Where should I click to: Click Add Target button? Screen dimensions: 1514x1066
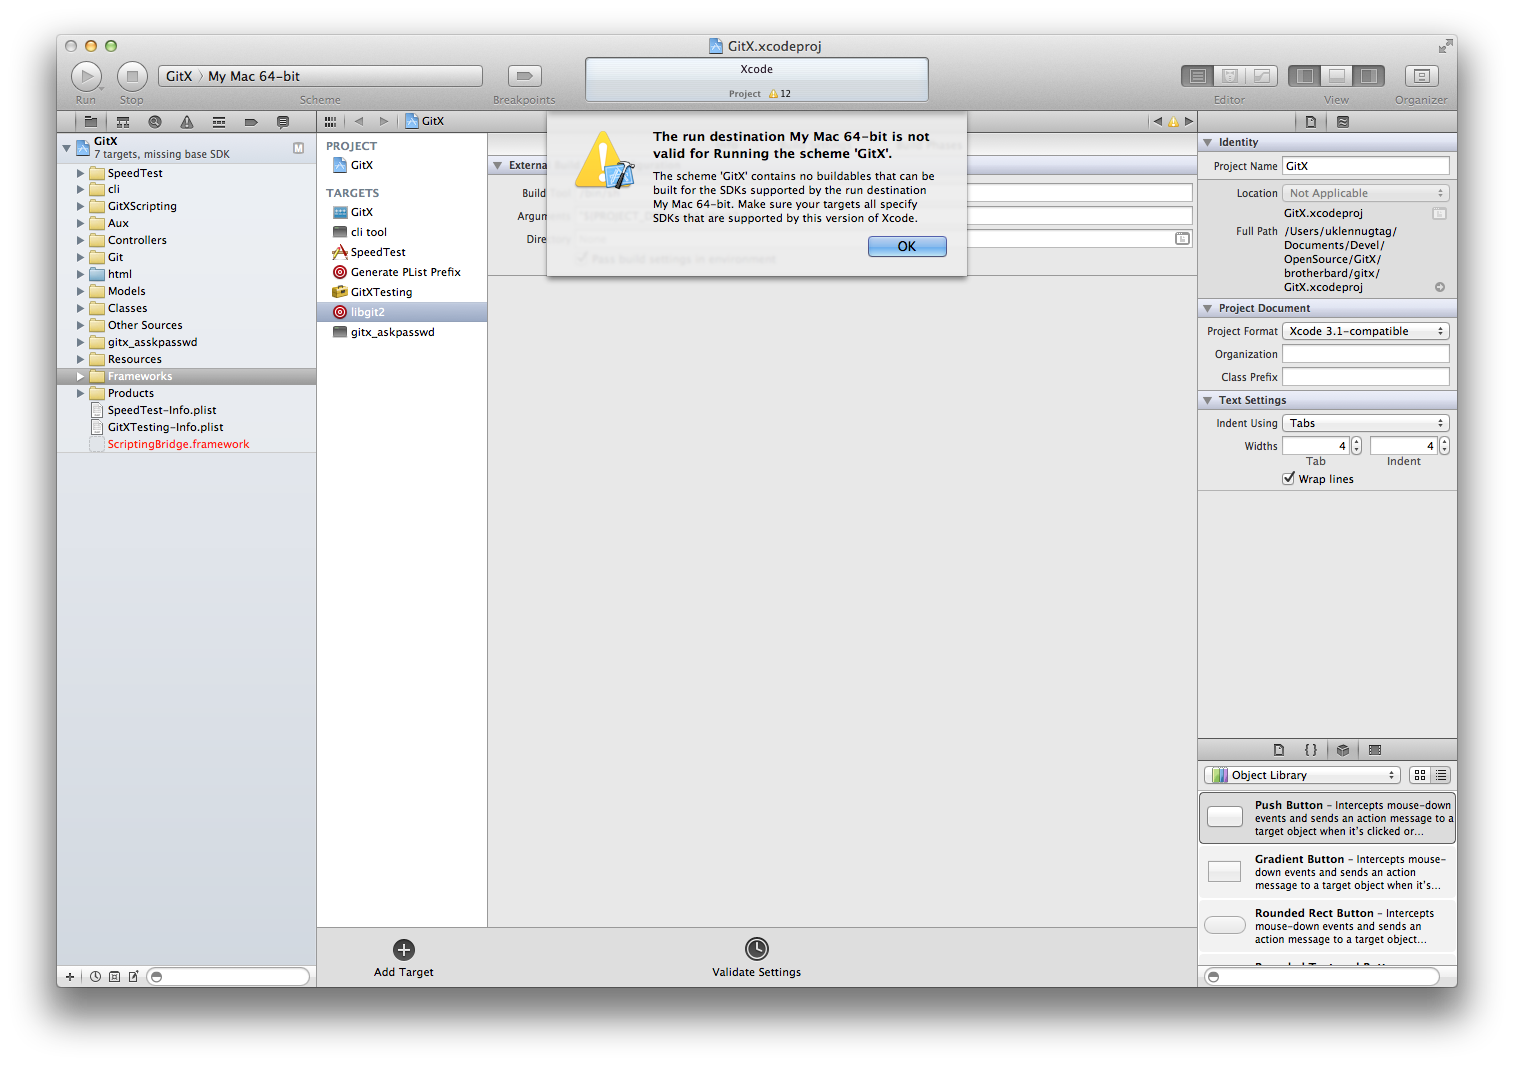coord(404,959)
